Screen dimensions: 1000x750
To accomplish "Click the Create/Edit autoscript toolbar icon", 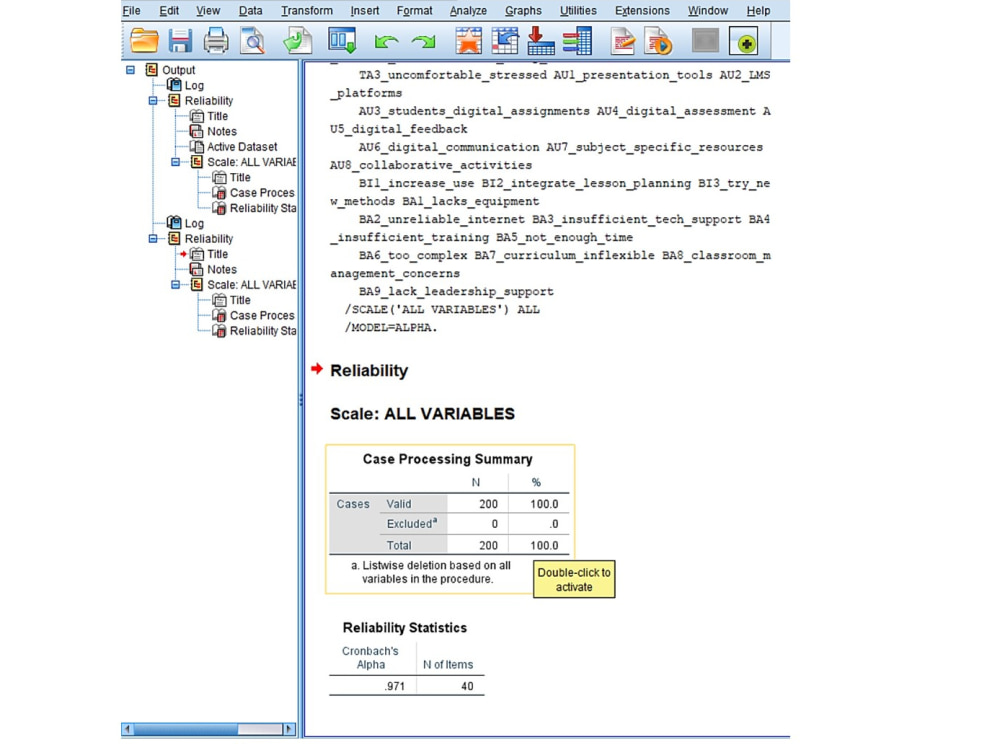I will tap(623, 41).
